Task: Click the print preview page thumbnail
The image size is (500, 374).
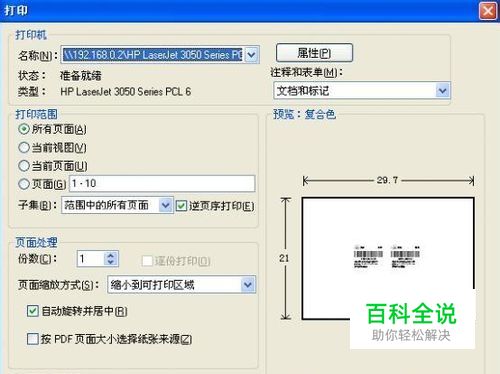Action: [x=388, y=258]
